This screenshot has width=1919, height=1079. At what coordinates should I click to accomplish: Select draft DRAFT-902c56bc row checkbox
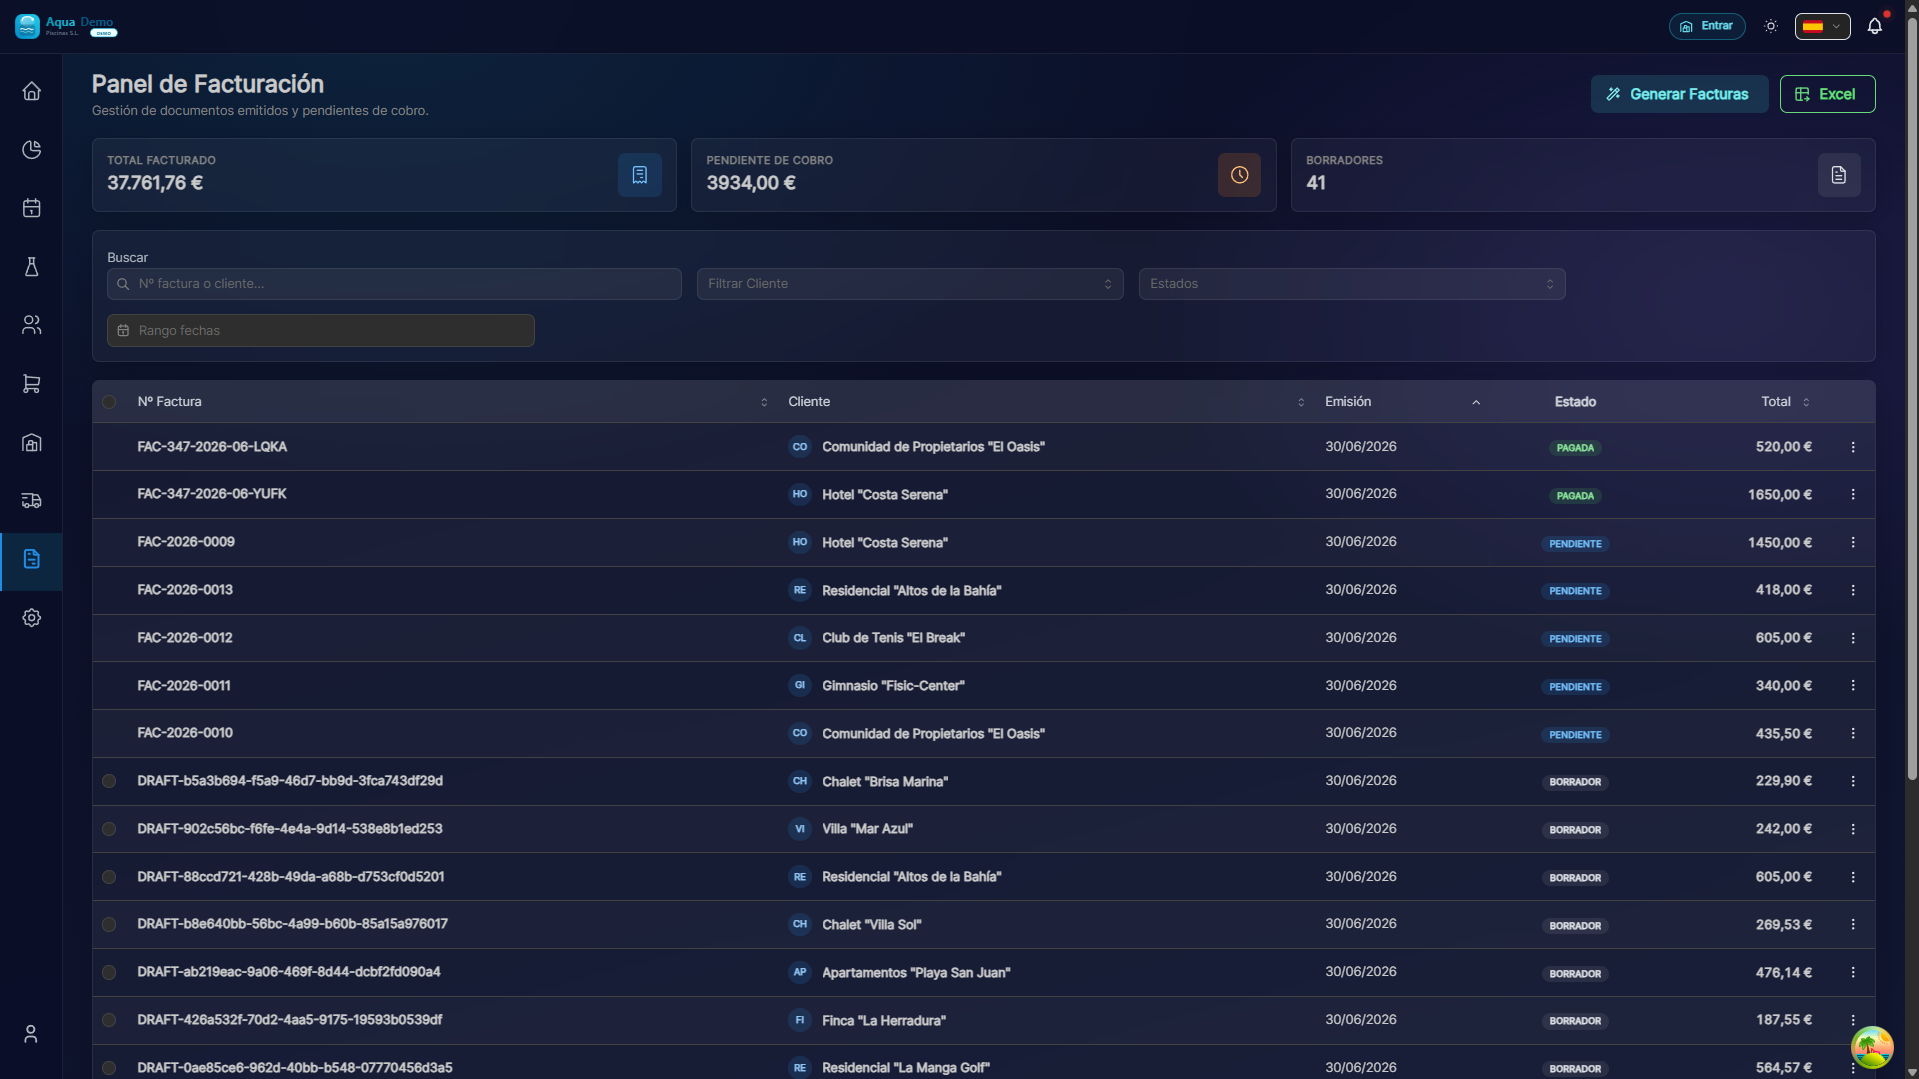click(x=109, y=829)
